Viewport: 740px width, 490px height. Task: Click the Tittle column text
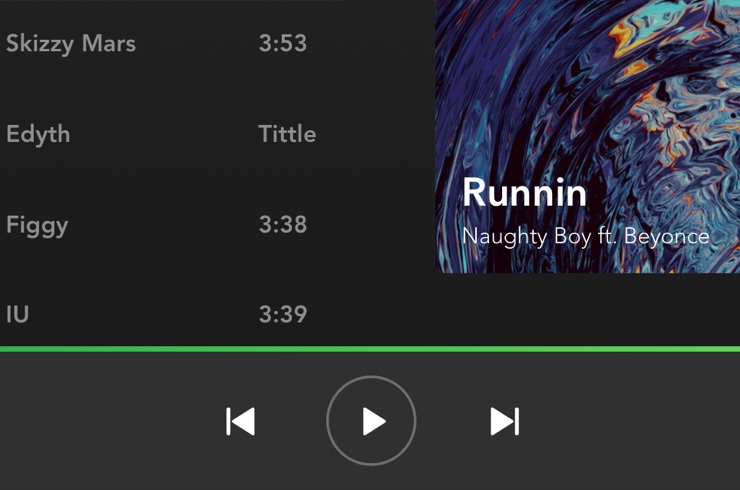(287, 134)
